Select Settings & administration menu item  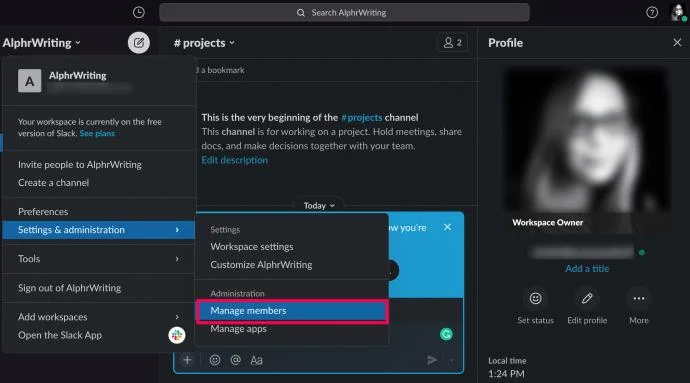[99, 230]
